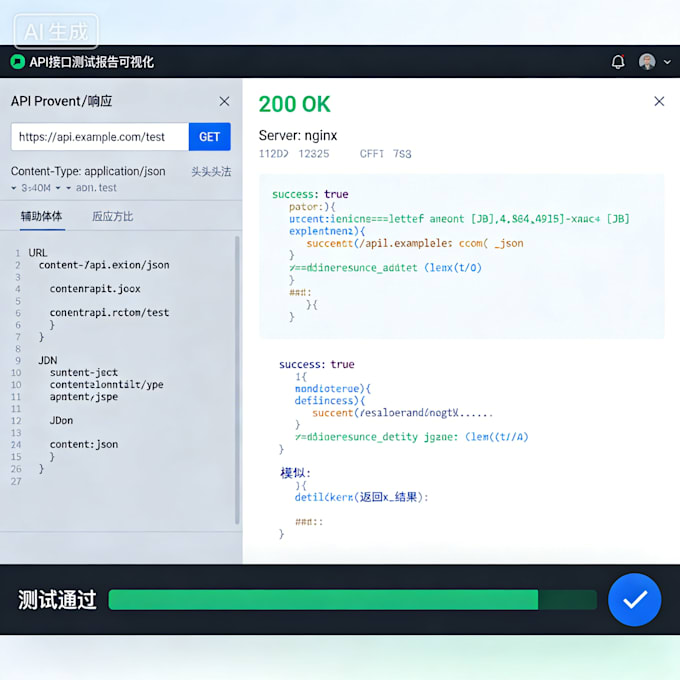Select the 'JDN' code line
The height and width of the screenshot is (680, 680).
pyautogui.click(x=48, y=360)
